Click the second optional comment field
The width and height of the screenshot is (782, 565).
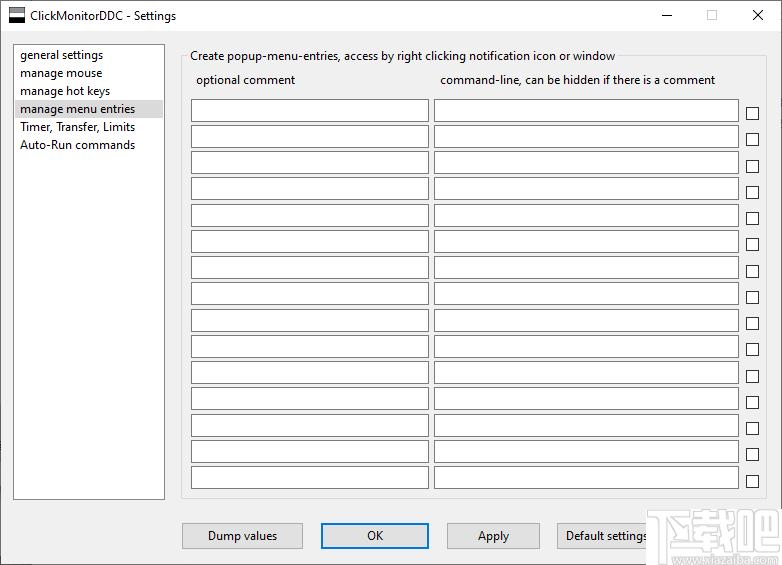(310, 136)
